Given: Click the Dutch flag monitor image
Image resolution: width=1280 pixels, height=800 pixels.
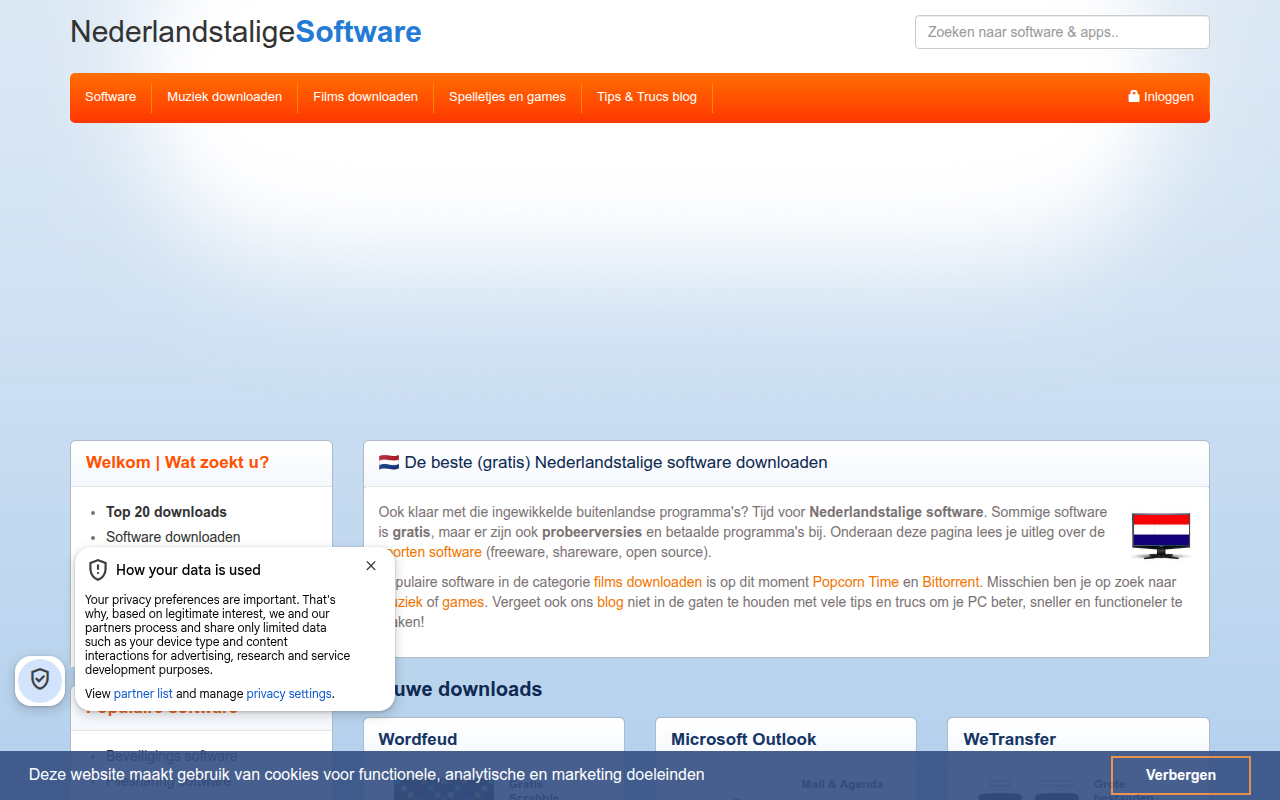Looking at the screenshot, I should pyautogui.click(x=1161, y=535).
